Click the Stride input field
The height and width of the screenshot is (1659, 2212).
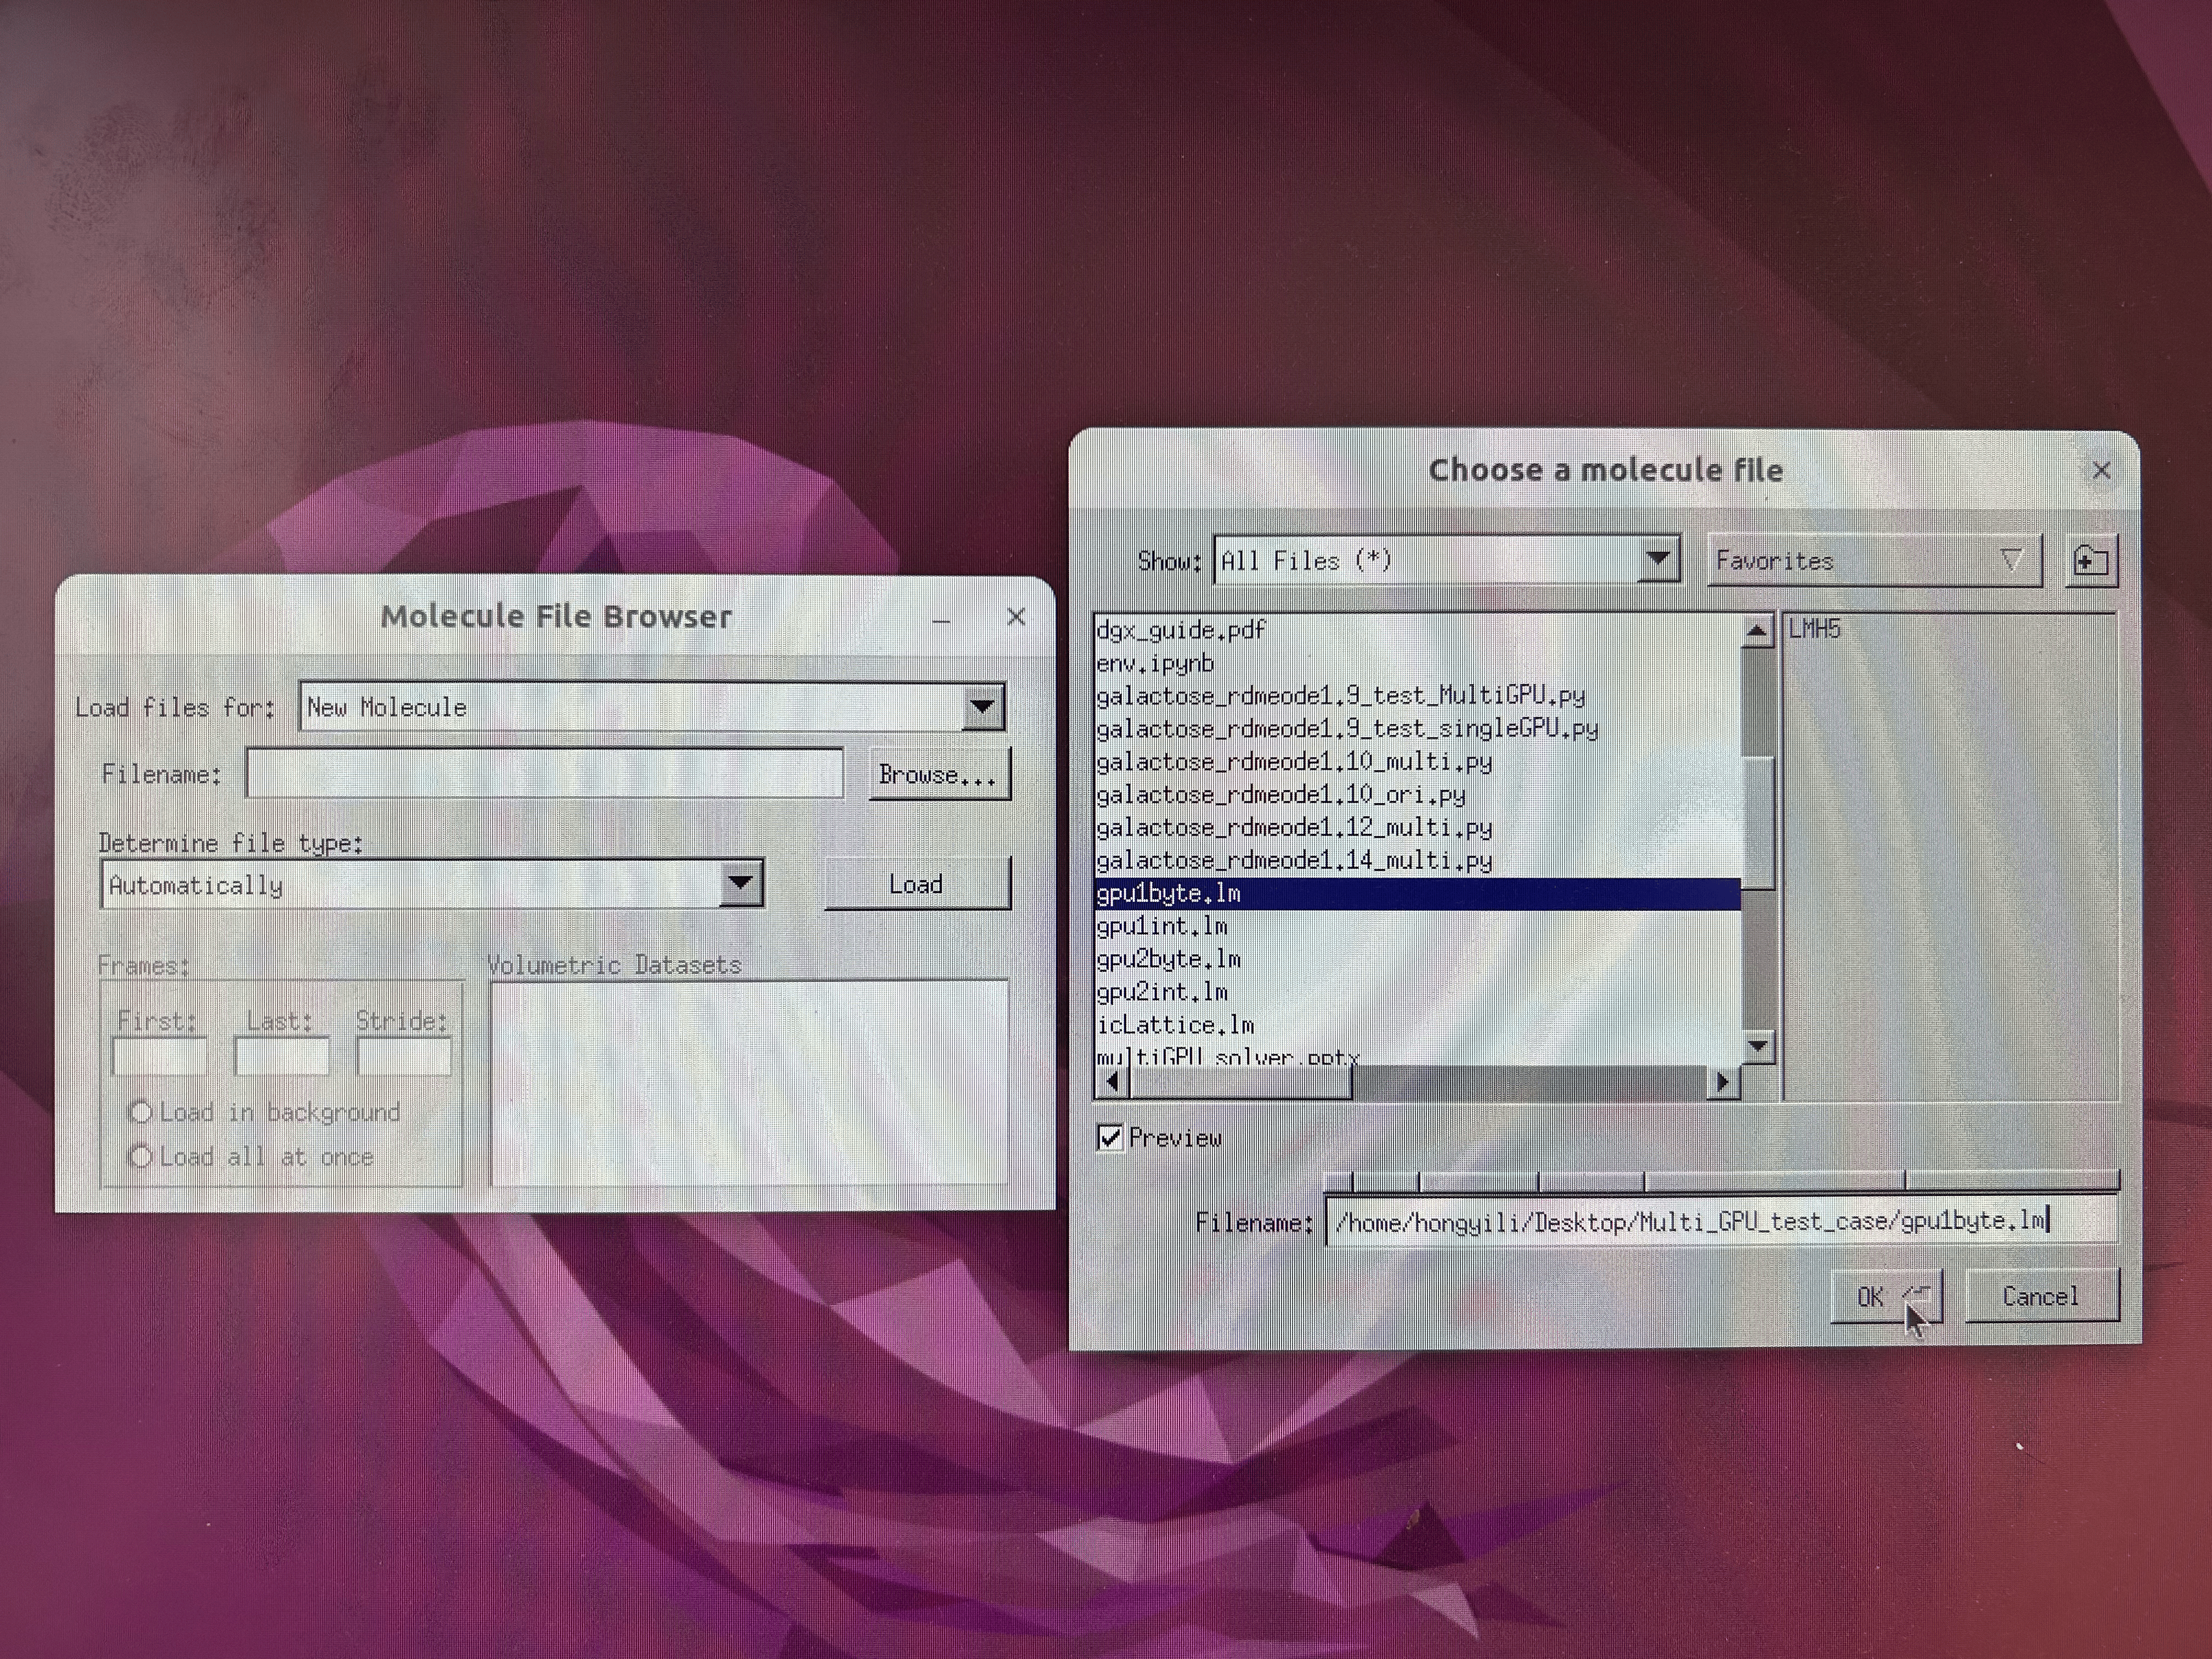(404, 1056)
